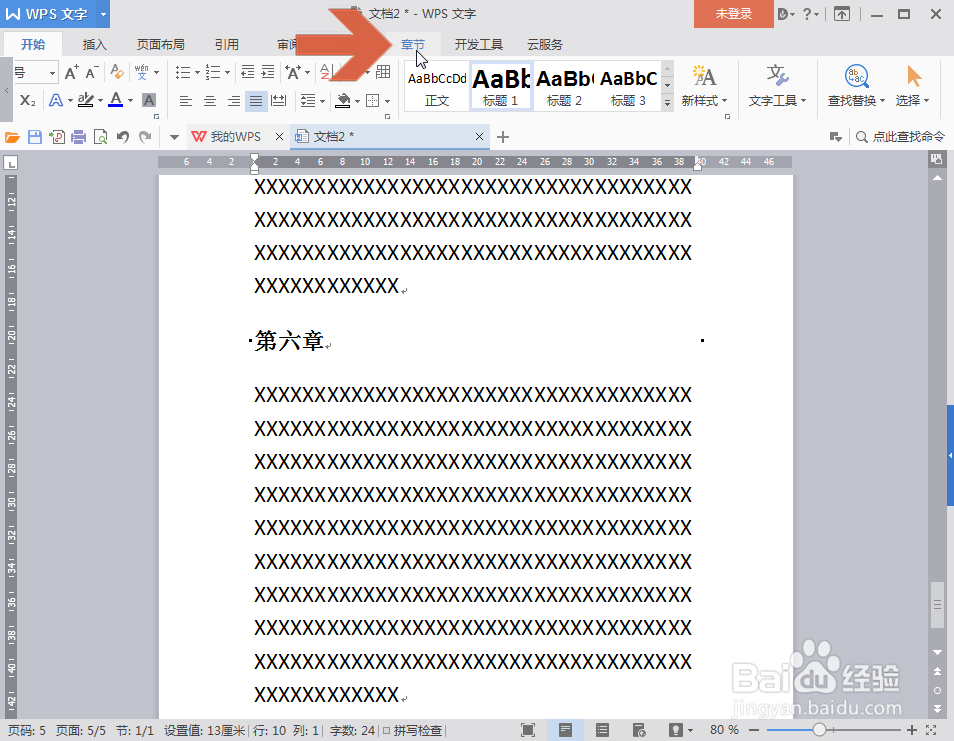Apply distributed alignment
The width and height of the screenshot is (954, 741).
(x=279, y=101)
